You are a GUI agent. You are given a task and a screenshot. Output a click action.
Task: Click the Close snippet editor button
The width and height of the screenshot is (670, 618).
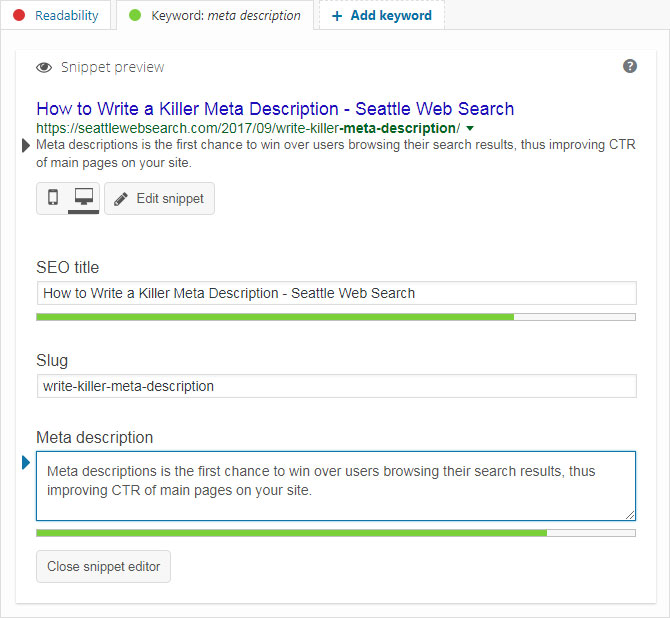(103, 566)
